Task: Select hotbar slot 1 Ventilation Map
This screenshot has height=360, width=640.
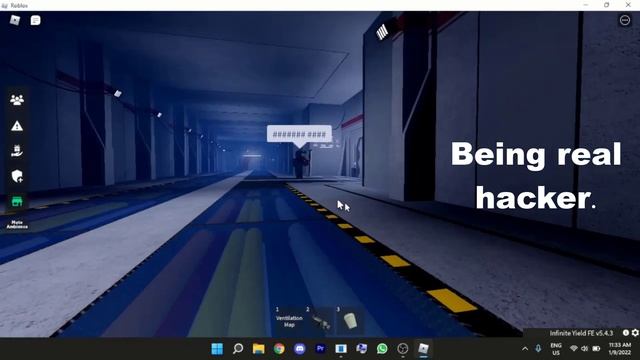Action: coord(289,321)
